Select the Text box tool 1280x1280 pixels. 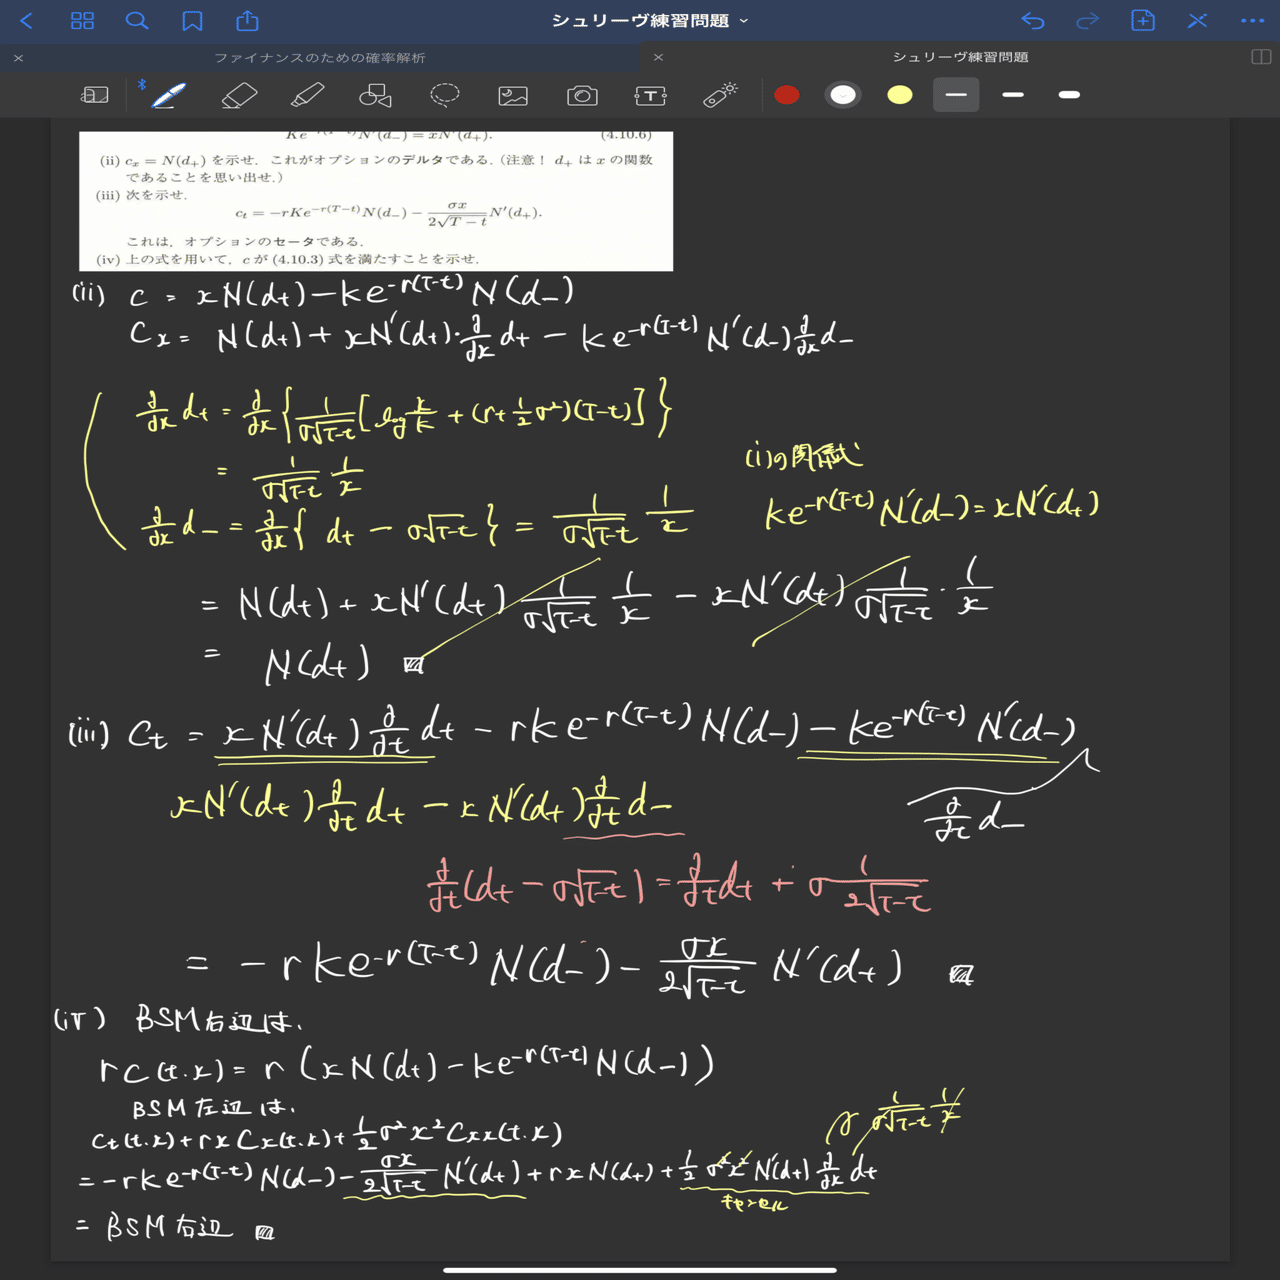651,95
